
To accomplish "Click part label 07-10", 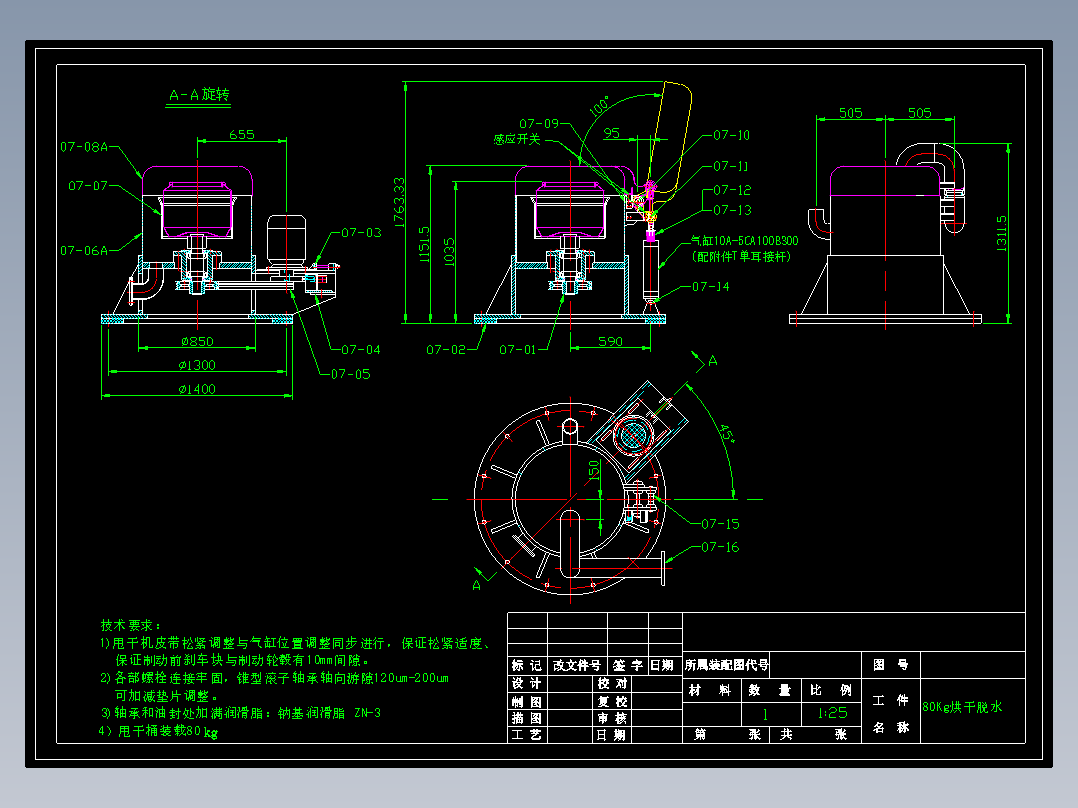I will [732, 135].
